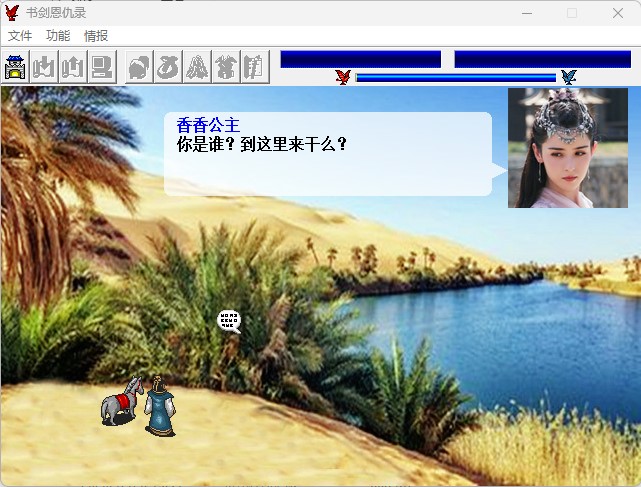Click the light blue balance gauge

pos(456,78)
